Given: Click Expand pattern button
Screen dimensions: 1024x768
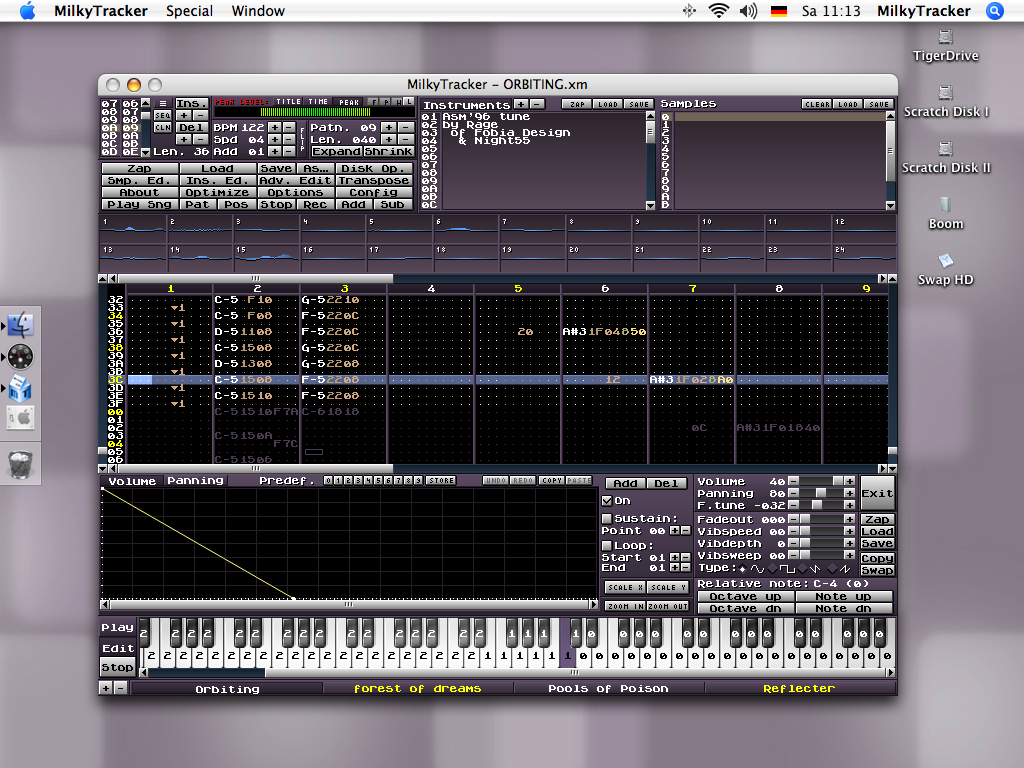Looking at the screenshot, I should (336, 151).
